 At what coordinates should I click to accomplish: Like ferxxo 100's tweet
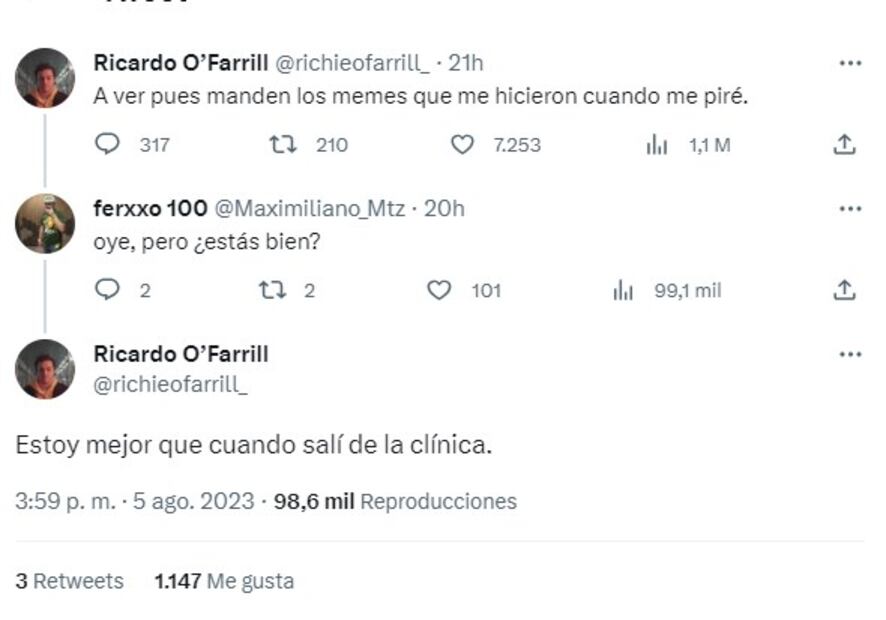(439, 290)
